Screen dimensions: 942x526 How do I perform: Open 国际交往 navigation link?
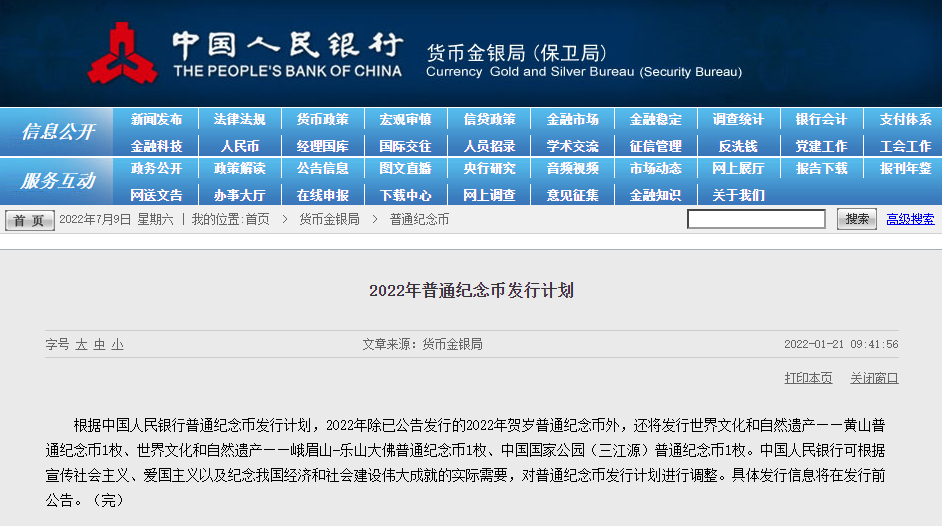(x=406, y=146)
